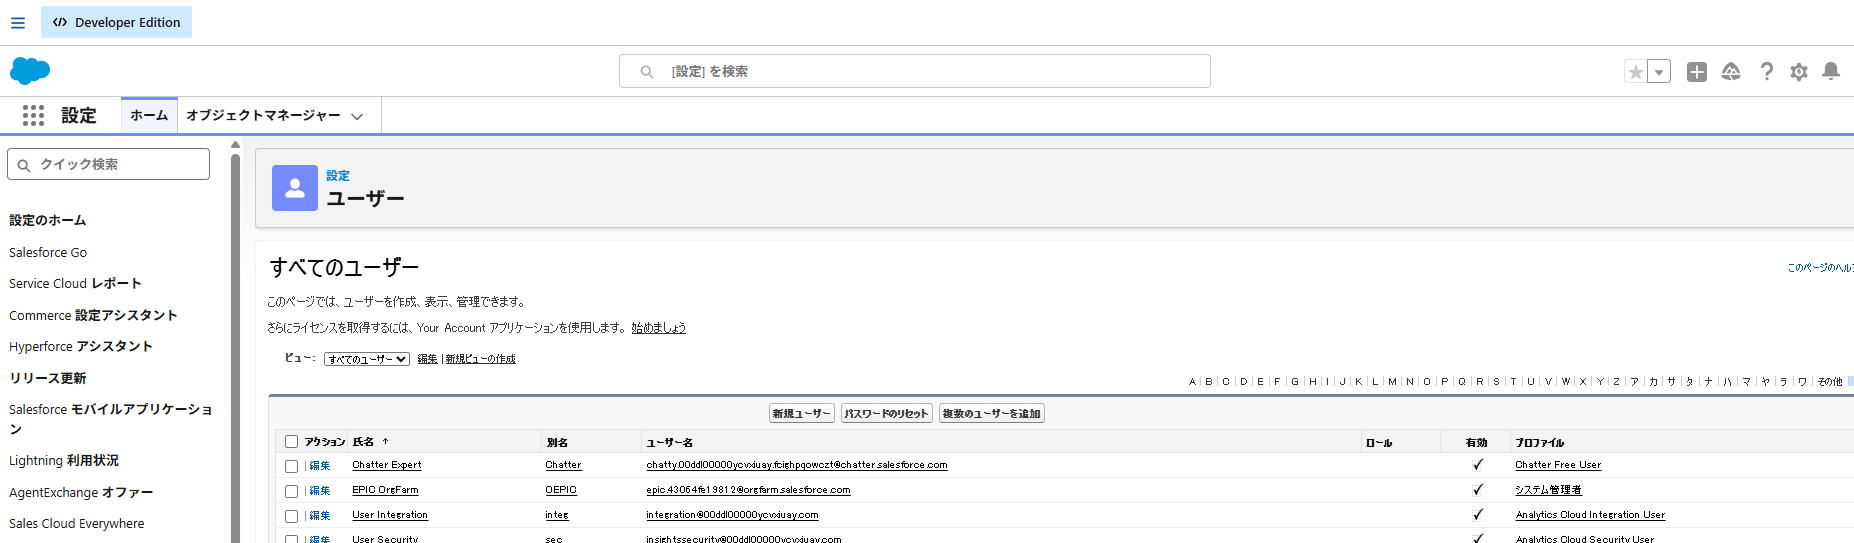
Task: Open the help question mark icon
Action: tap(1767, 72)
